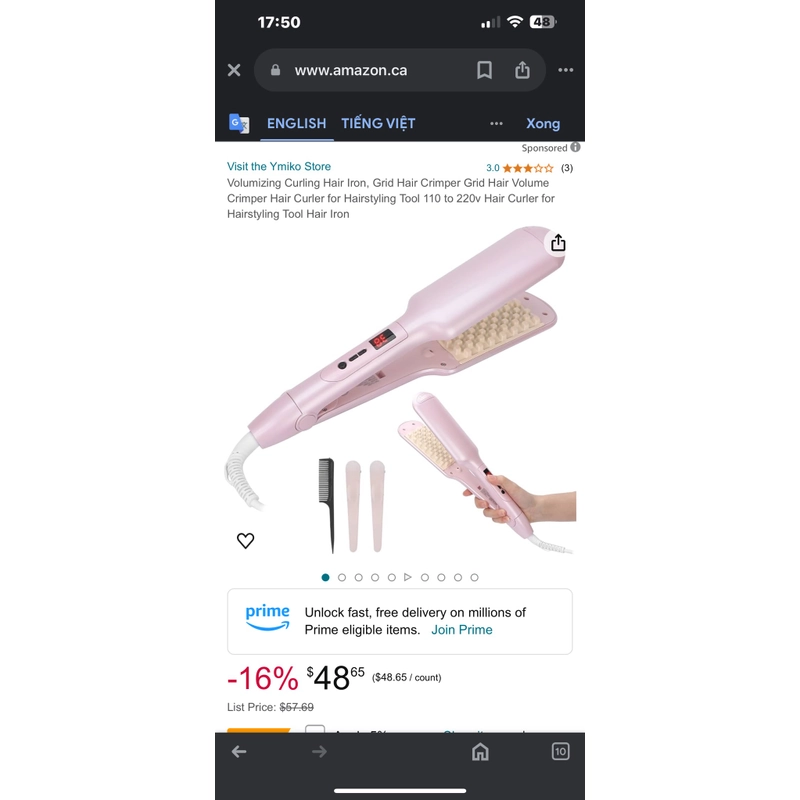Image resolution: width=800 pixels, height=800 pixels.
Task: Open translate bar more options
Action: click(496, 123)
